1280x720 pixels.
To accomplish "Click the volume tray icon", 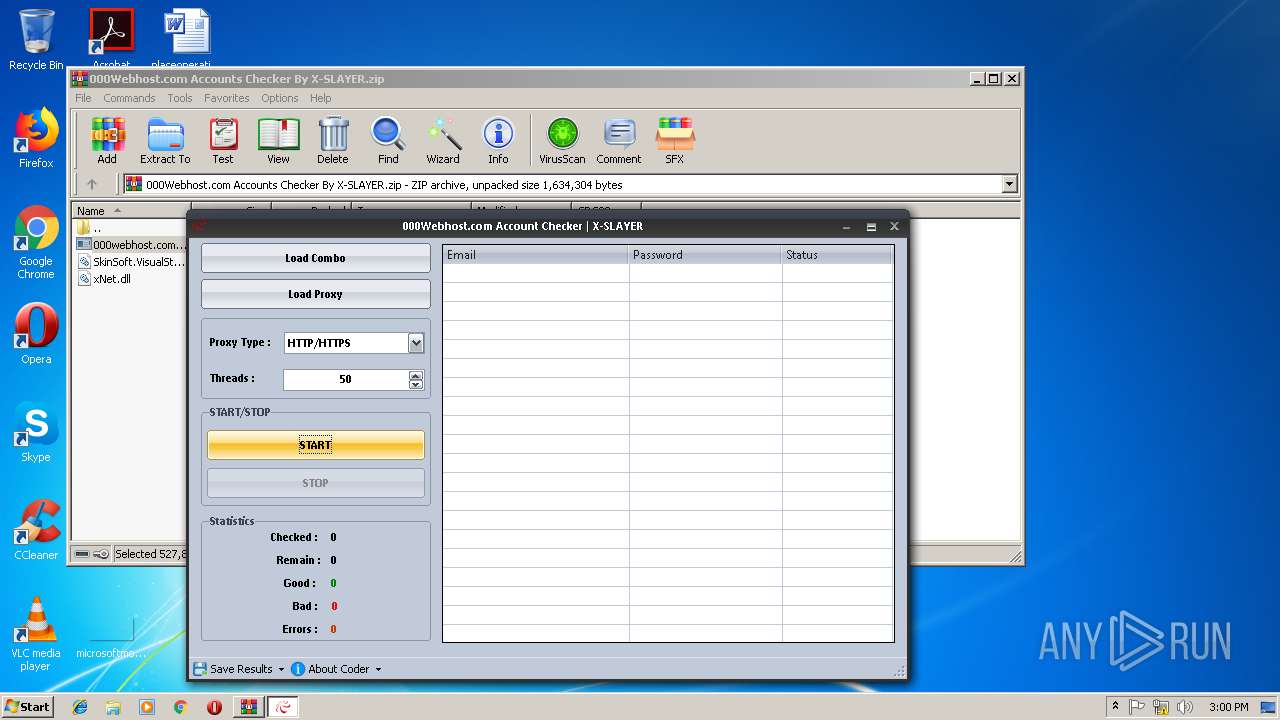I will [x=1185, y=707].
